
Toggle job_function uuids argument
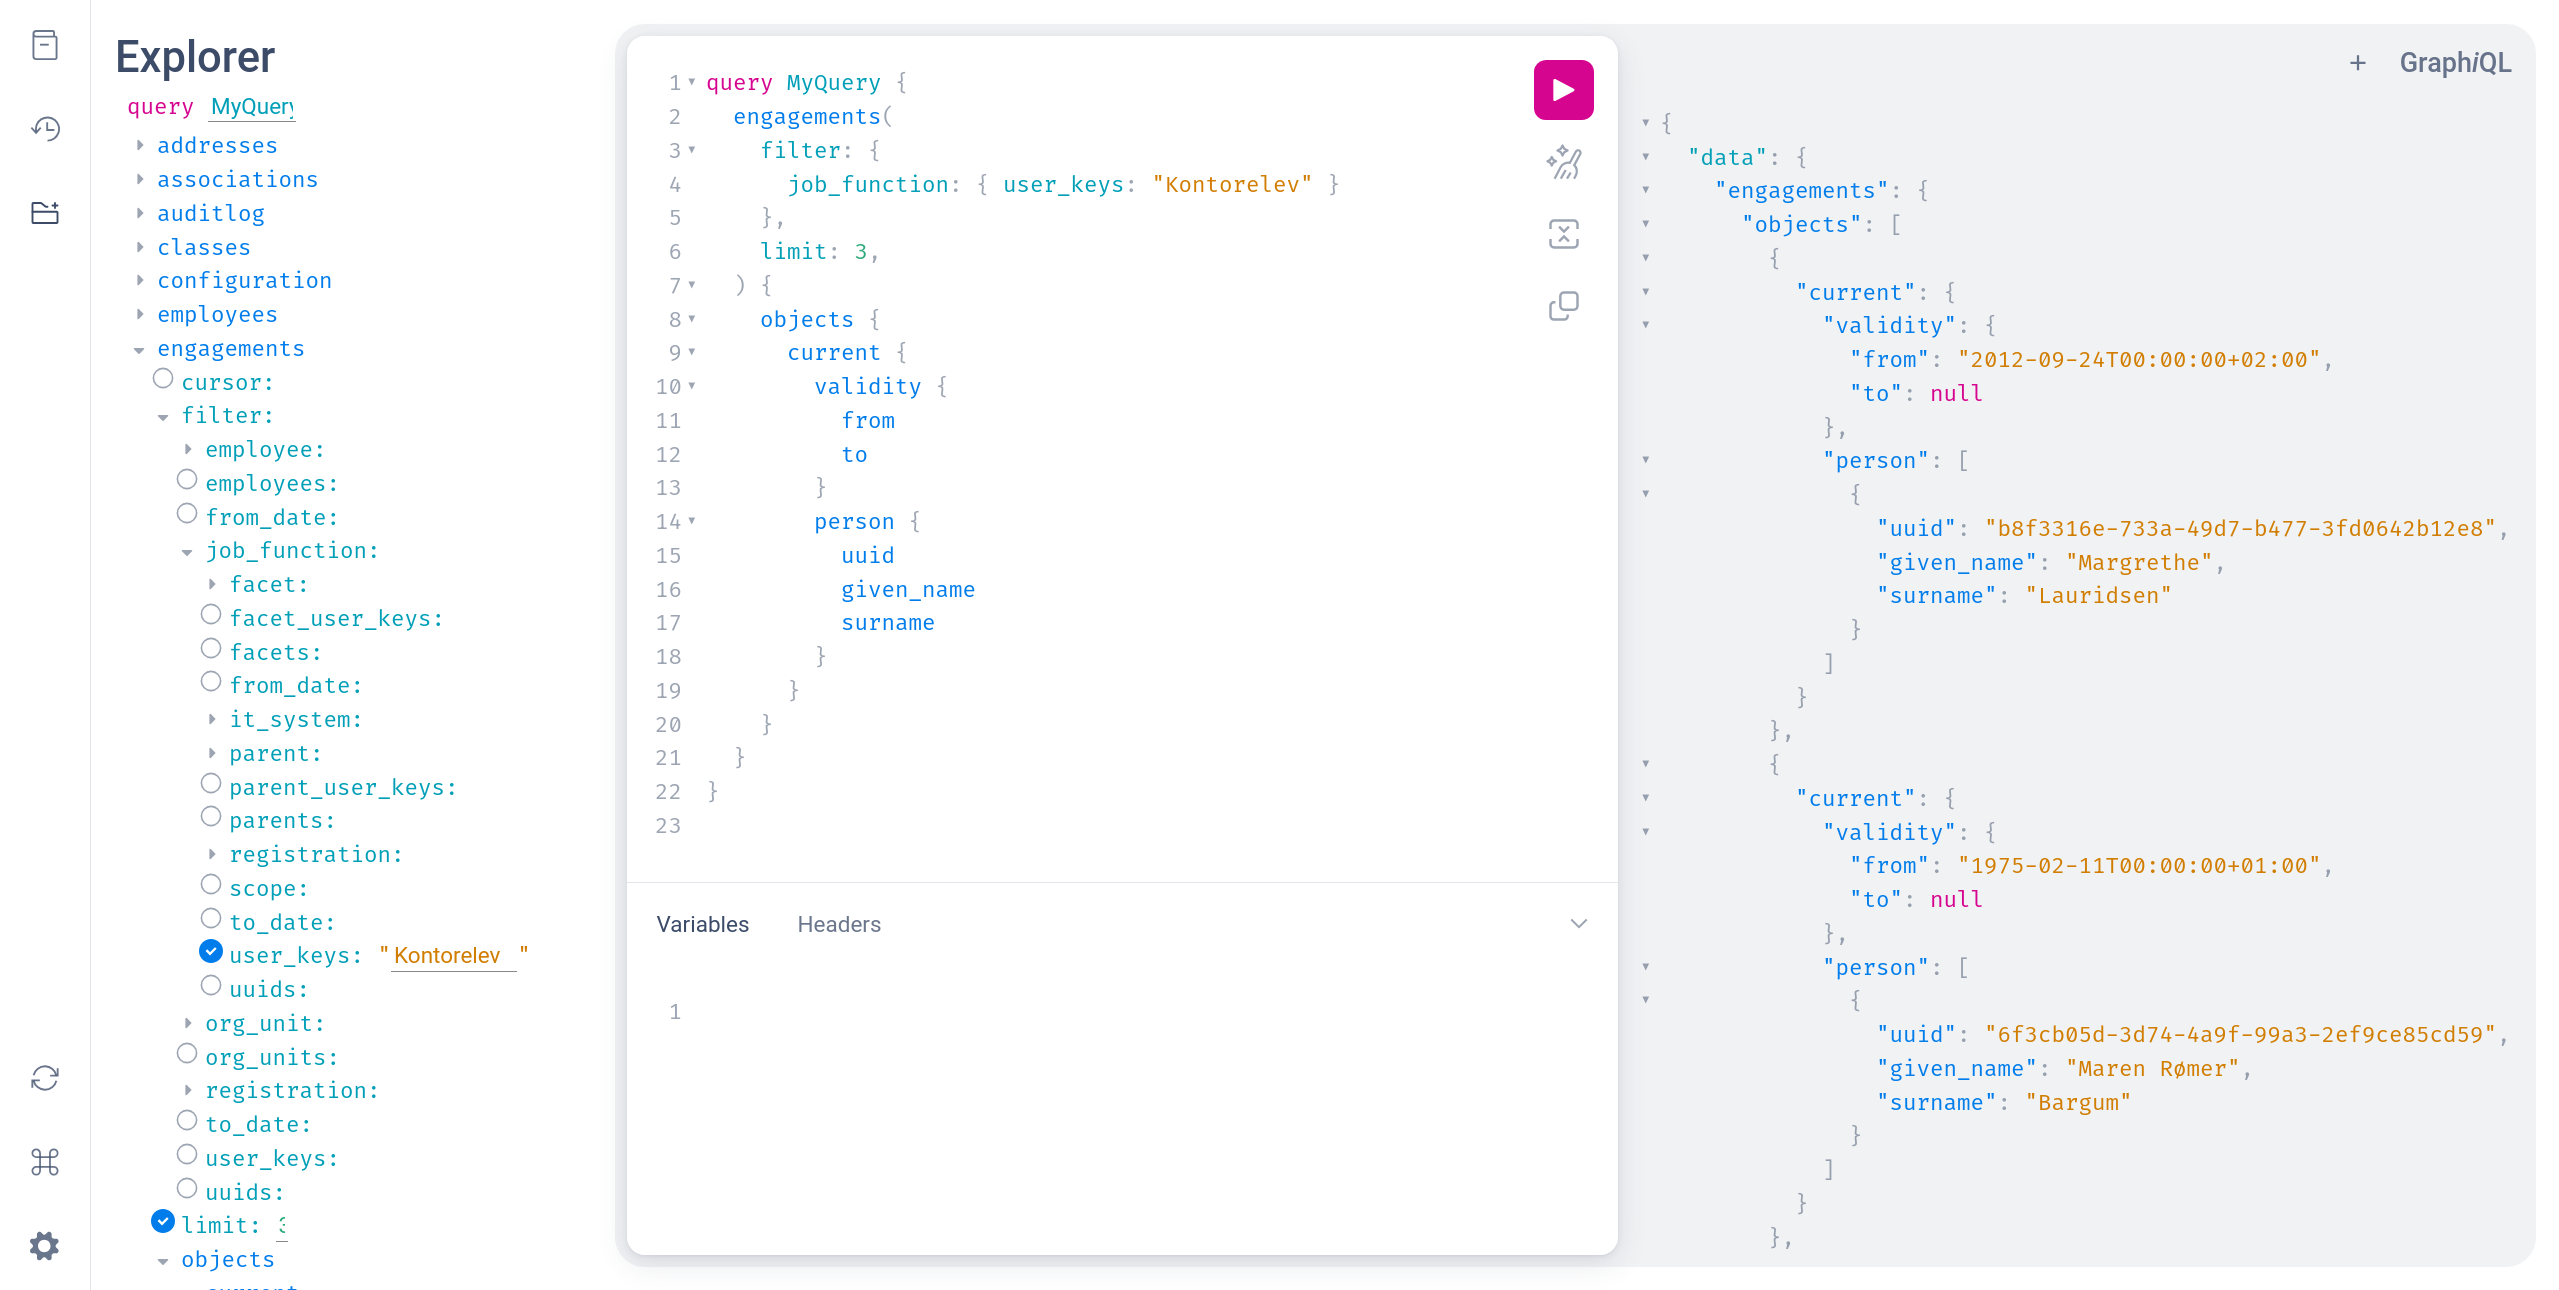pos(211,986)
